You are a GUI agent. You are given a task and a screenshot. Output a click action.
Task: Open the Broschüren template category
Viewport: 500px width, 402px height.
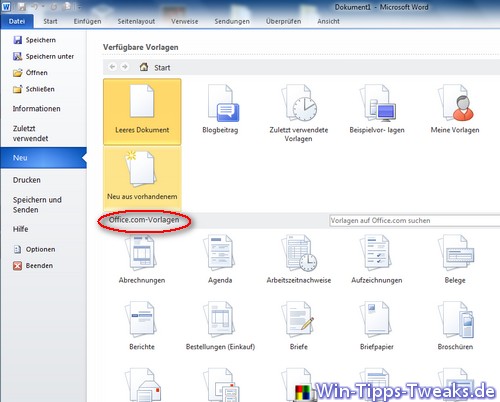(455, 326)
